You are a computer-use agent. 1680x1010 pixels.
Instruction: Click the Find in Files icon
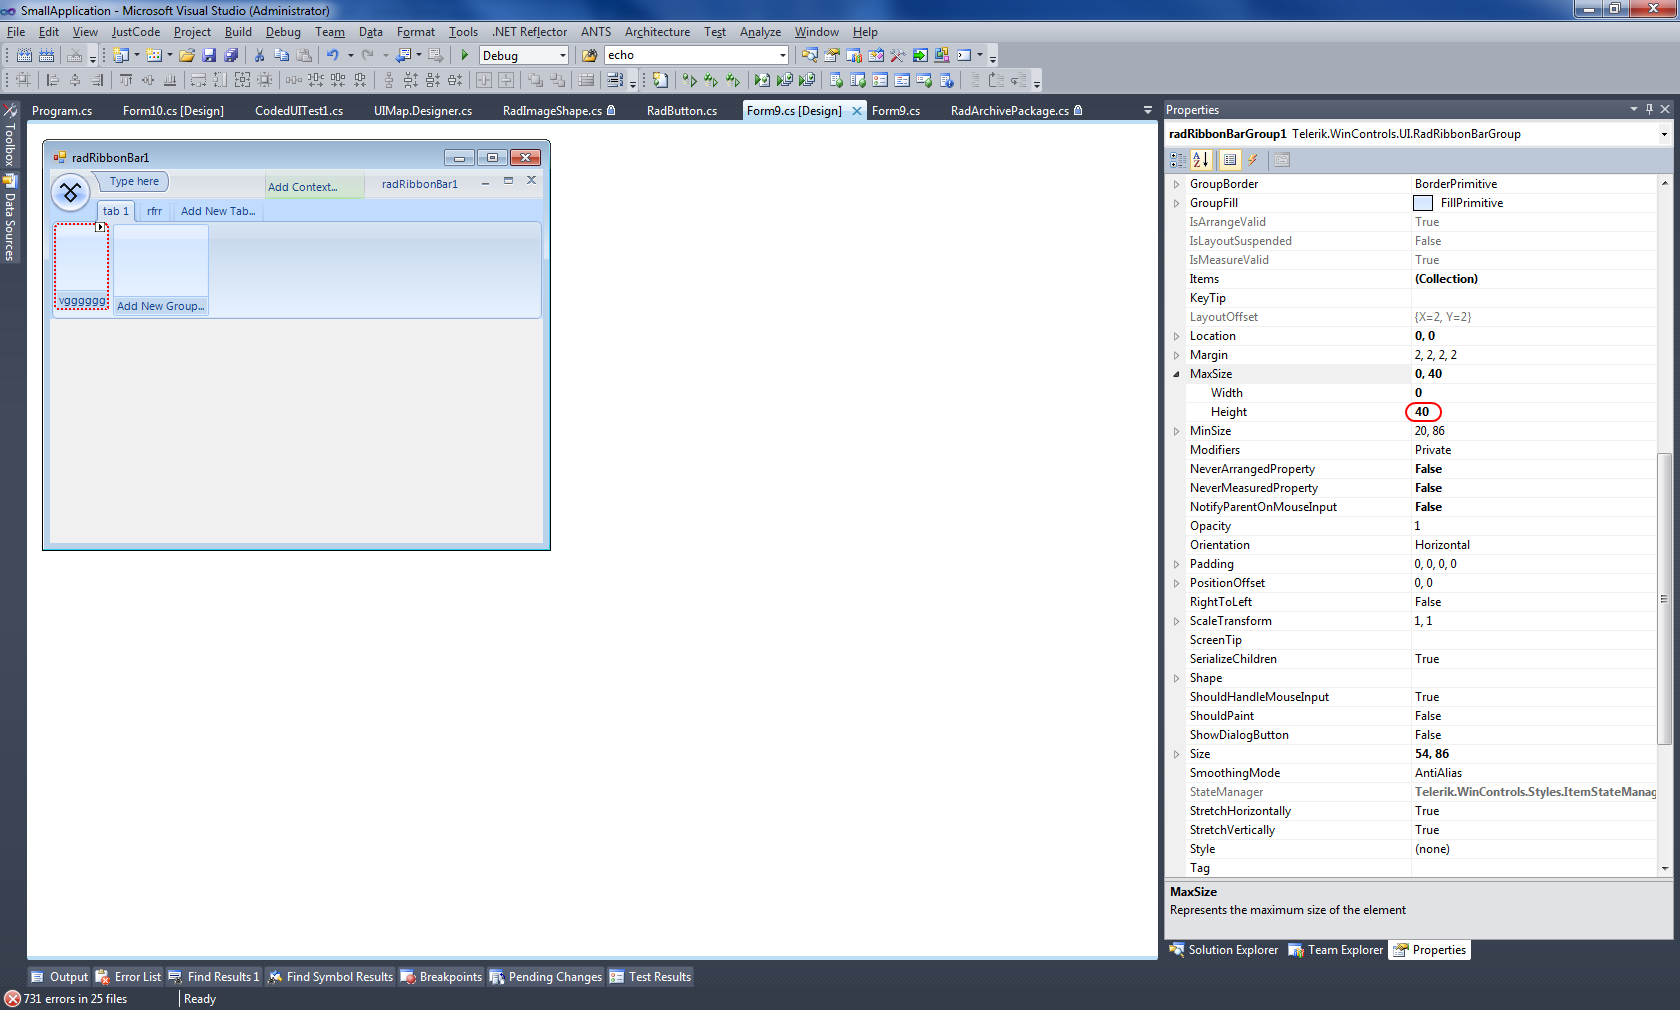(x=590, y=56)
